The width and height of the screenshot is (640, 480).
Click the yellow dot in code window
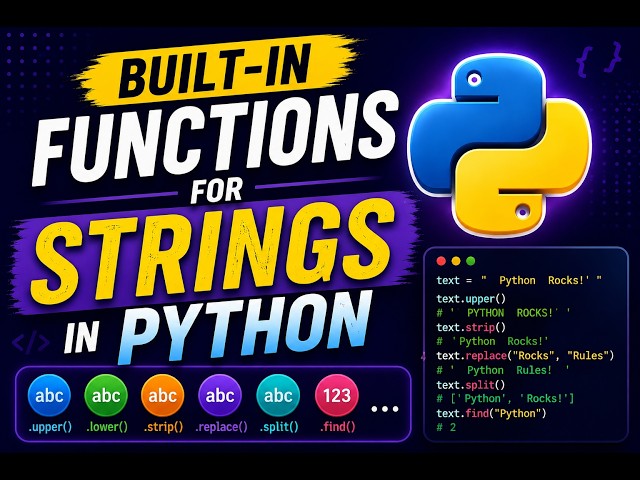click(x=456, y=261)
